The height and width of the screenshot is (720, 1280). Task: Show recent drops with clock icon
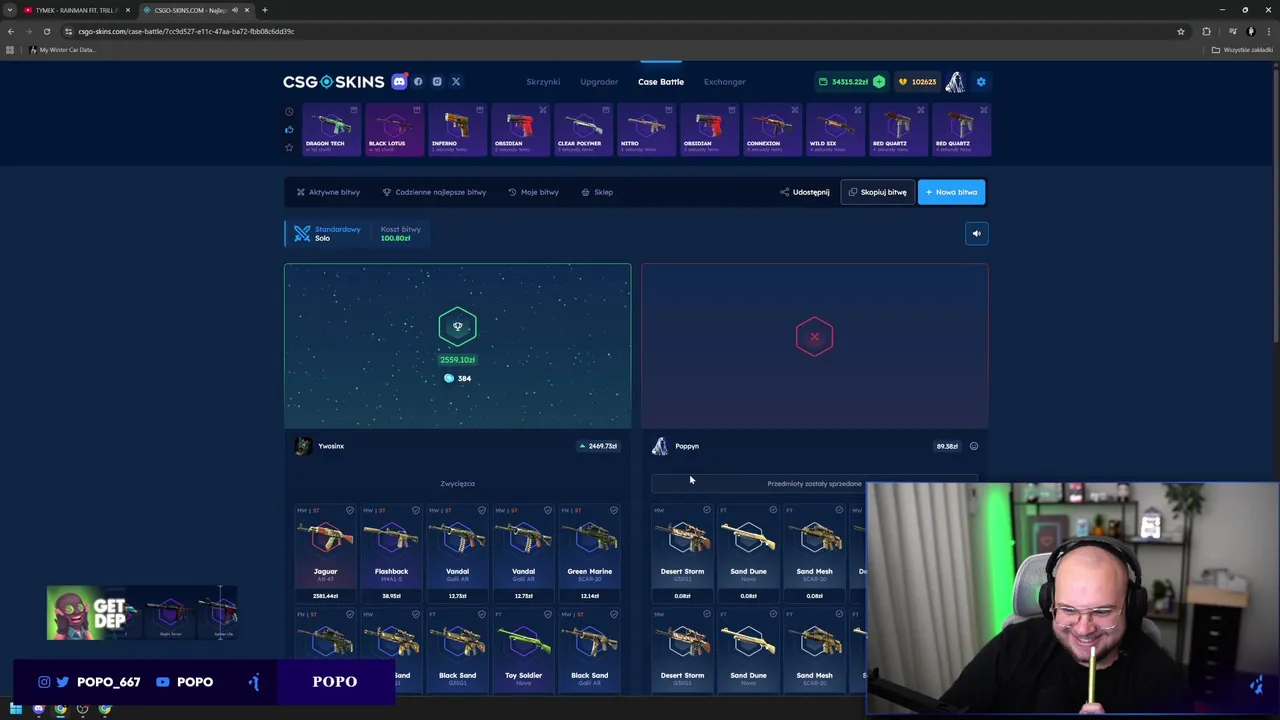tap(289, 112)
